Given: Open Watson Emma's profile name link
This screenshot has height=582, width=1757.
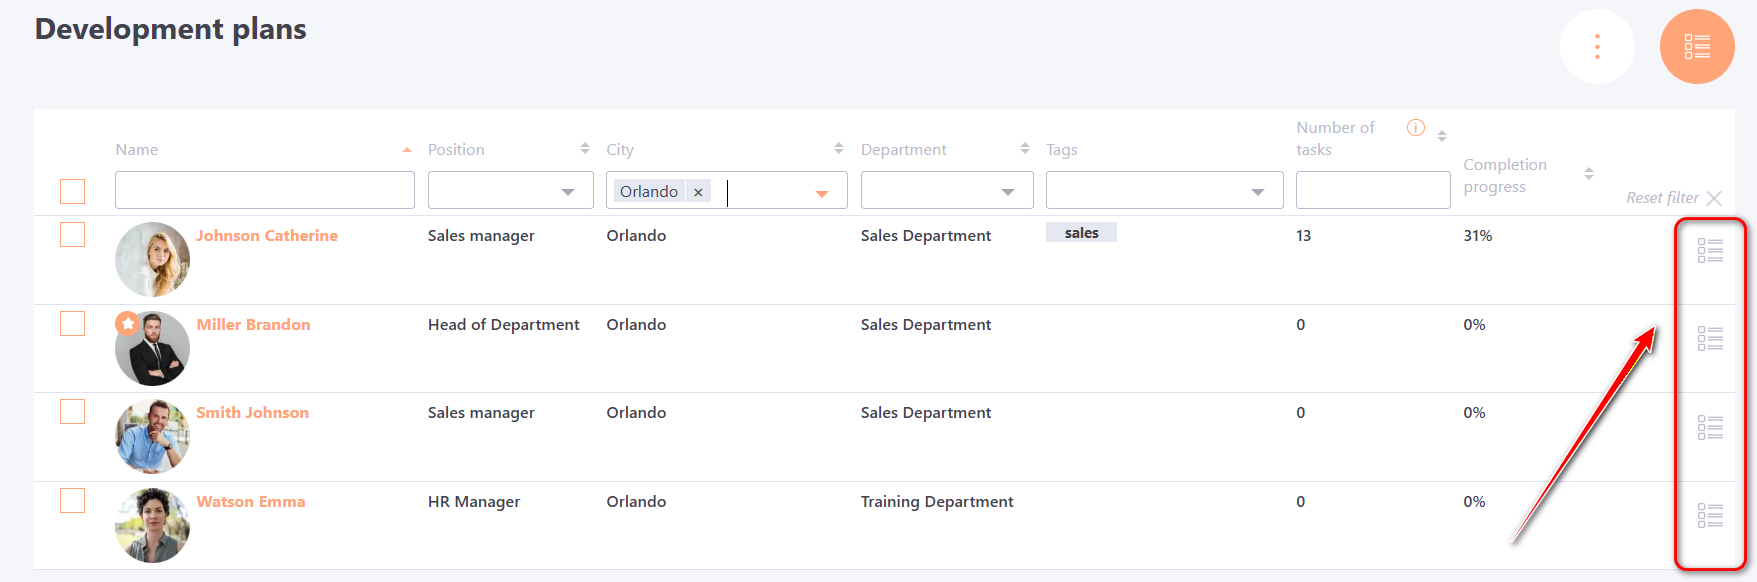Looking at the screenshot, I should pos(251,502).
